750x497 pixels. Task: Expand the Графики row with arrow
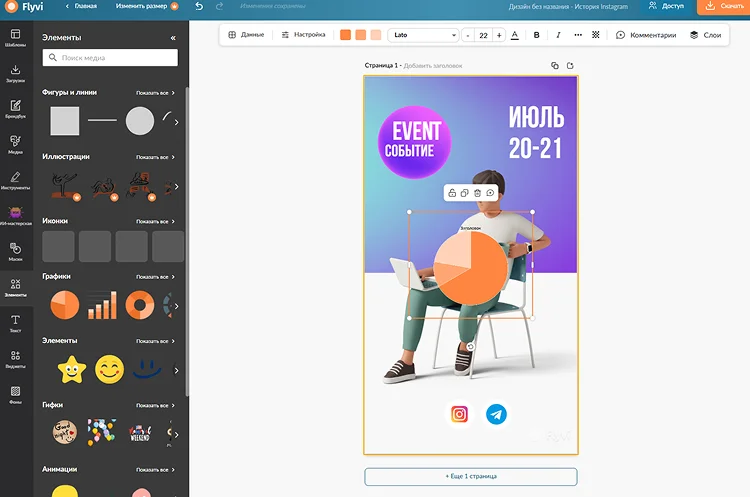176,306
